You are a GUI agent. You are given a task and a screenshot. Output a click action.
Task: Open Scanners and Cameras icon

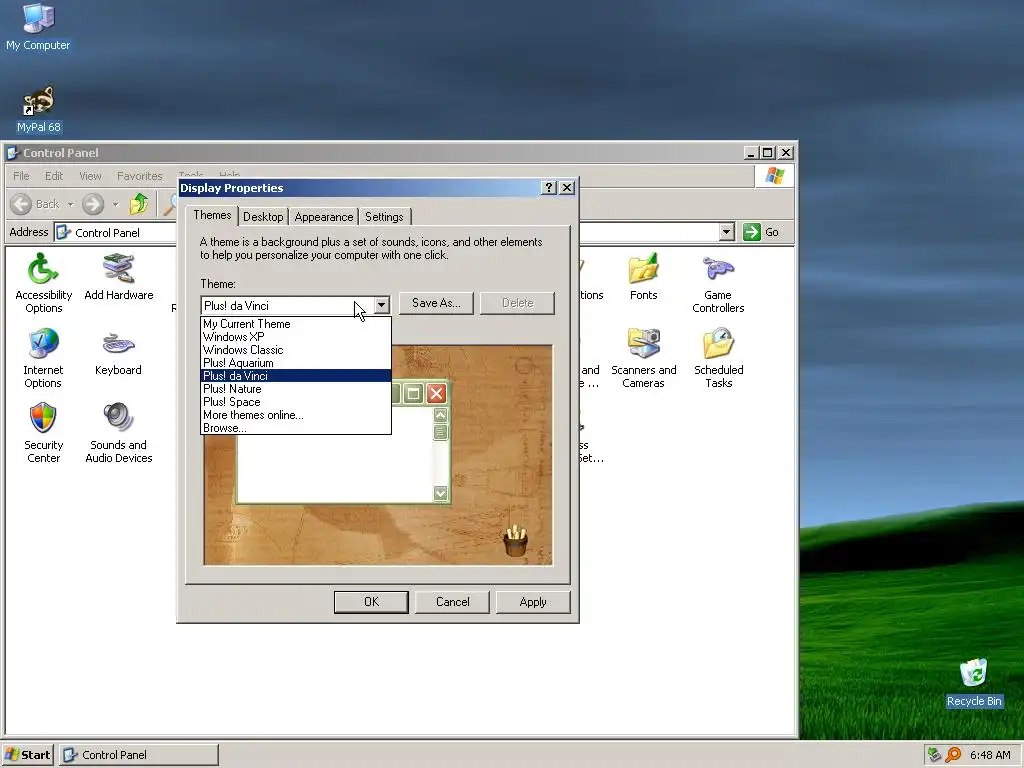coord(643,359)
